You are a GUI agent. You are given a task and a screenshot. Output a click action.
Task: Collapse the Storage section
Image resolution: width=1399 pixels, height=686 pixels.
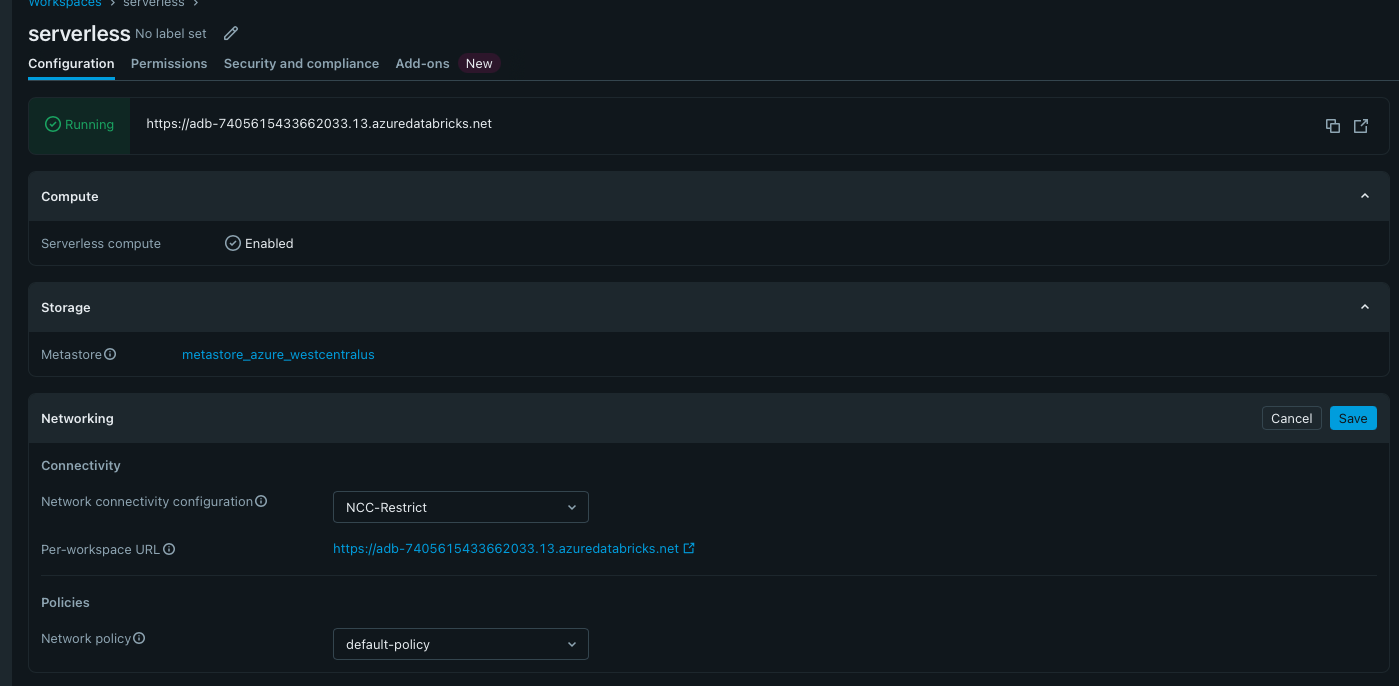coord(1365,307)
